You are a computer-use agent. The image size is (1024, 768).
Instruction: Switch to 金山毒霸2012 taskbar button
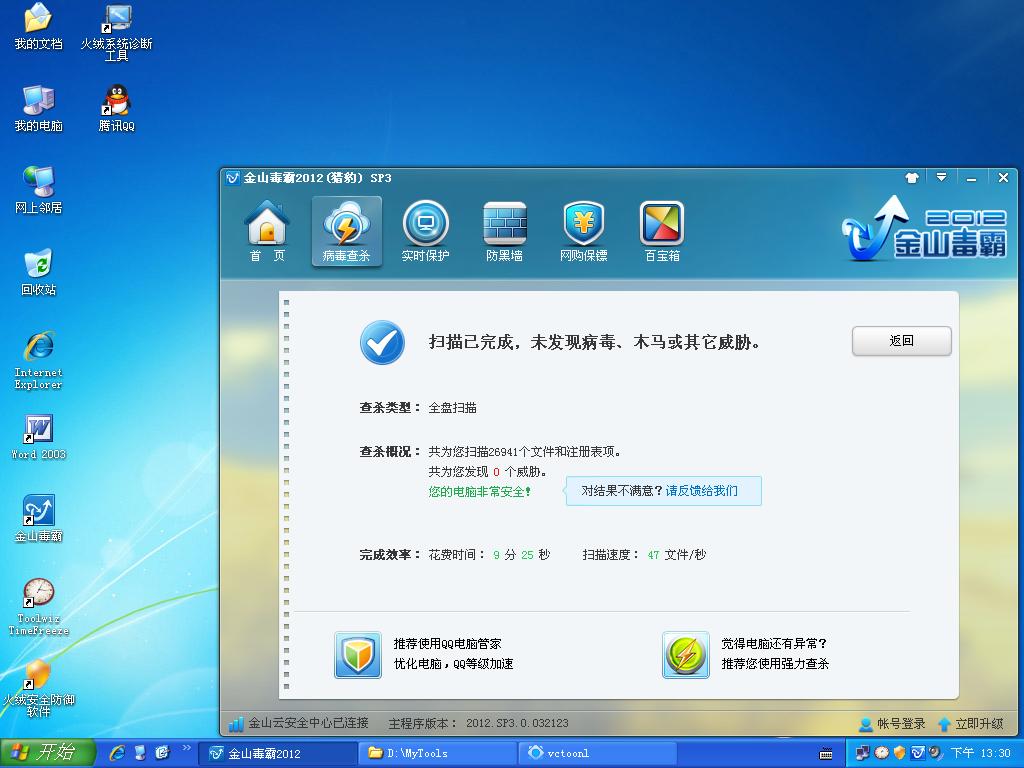(x=278, y=754)
